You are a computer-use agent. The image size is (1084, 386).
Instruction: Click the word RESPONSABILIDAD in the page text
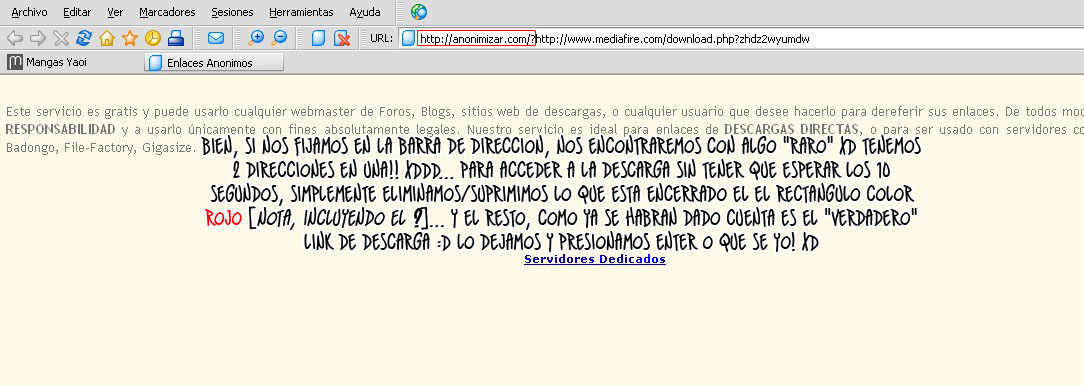click(60, 129)
